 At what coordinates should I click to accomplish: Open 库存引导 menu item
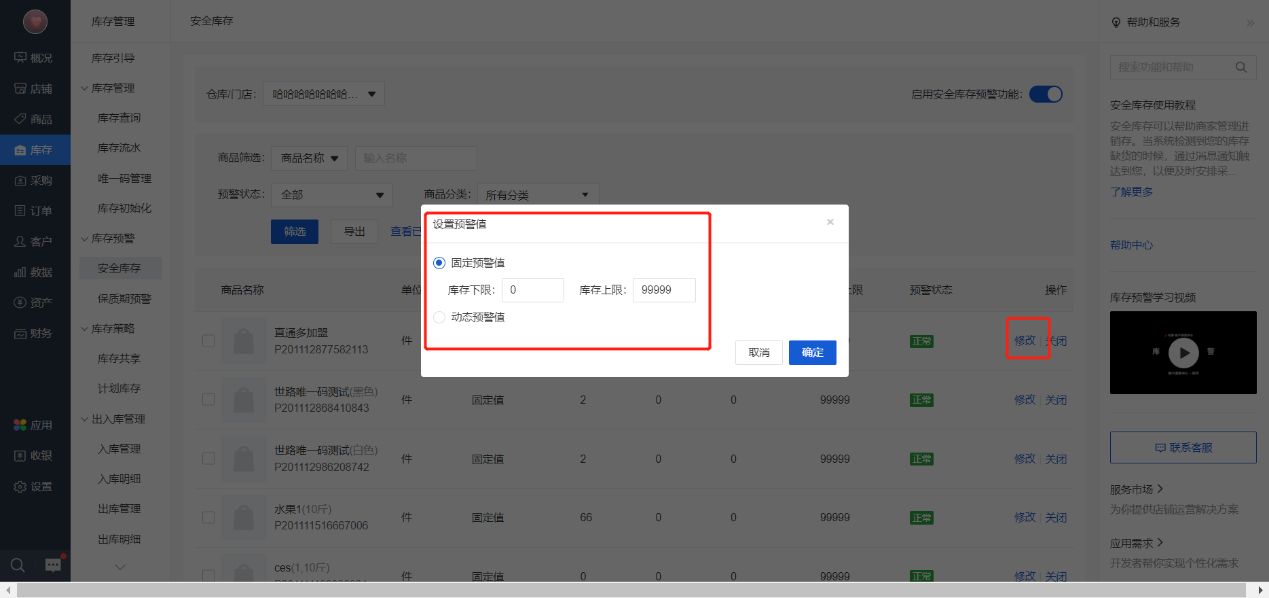(x=113, y=58)
